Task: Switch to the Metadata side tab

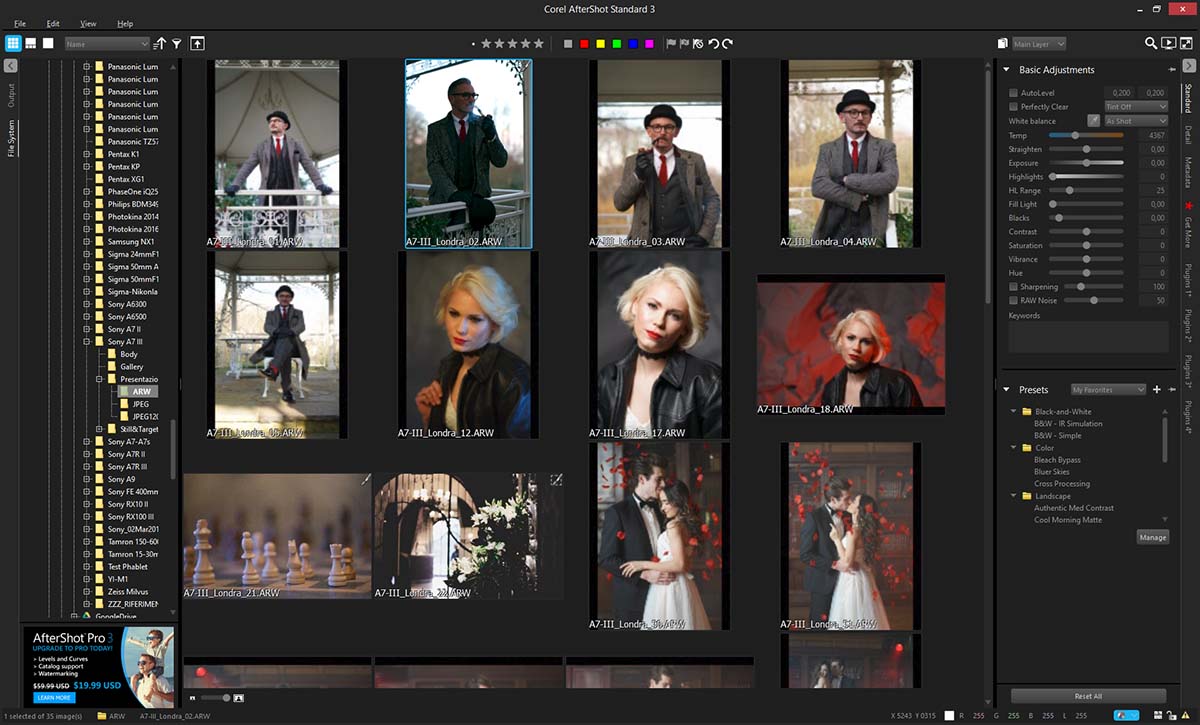Action: (x=1188, y=168)
